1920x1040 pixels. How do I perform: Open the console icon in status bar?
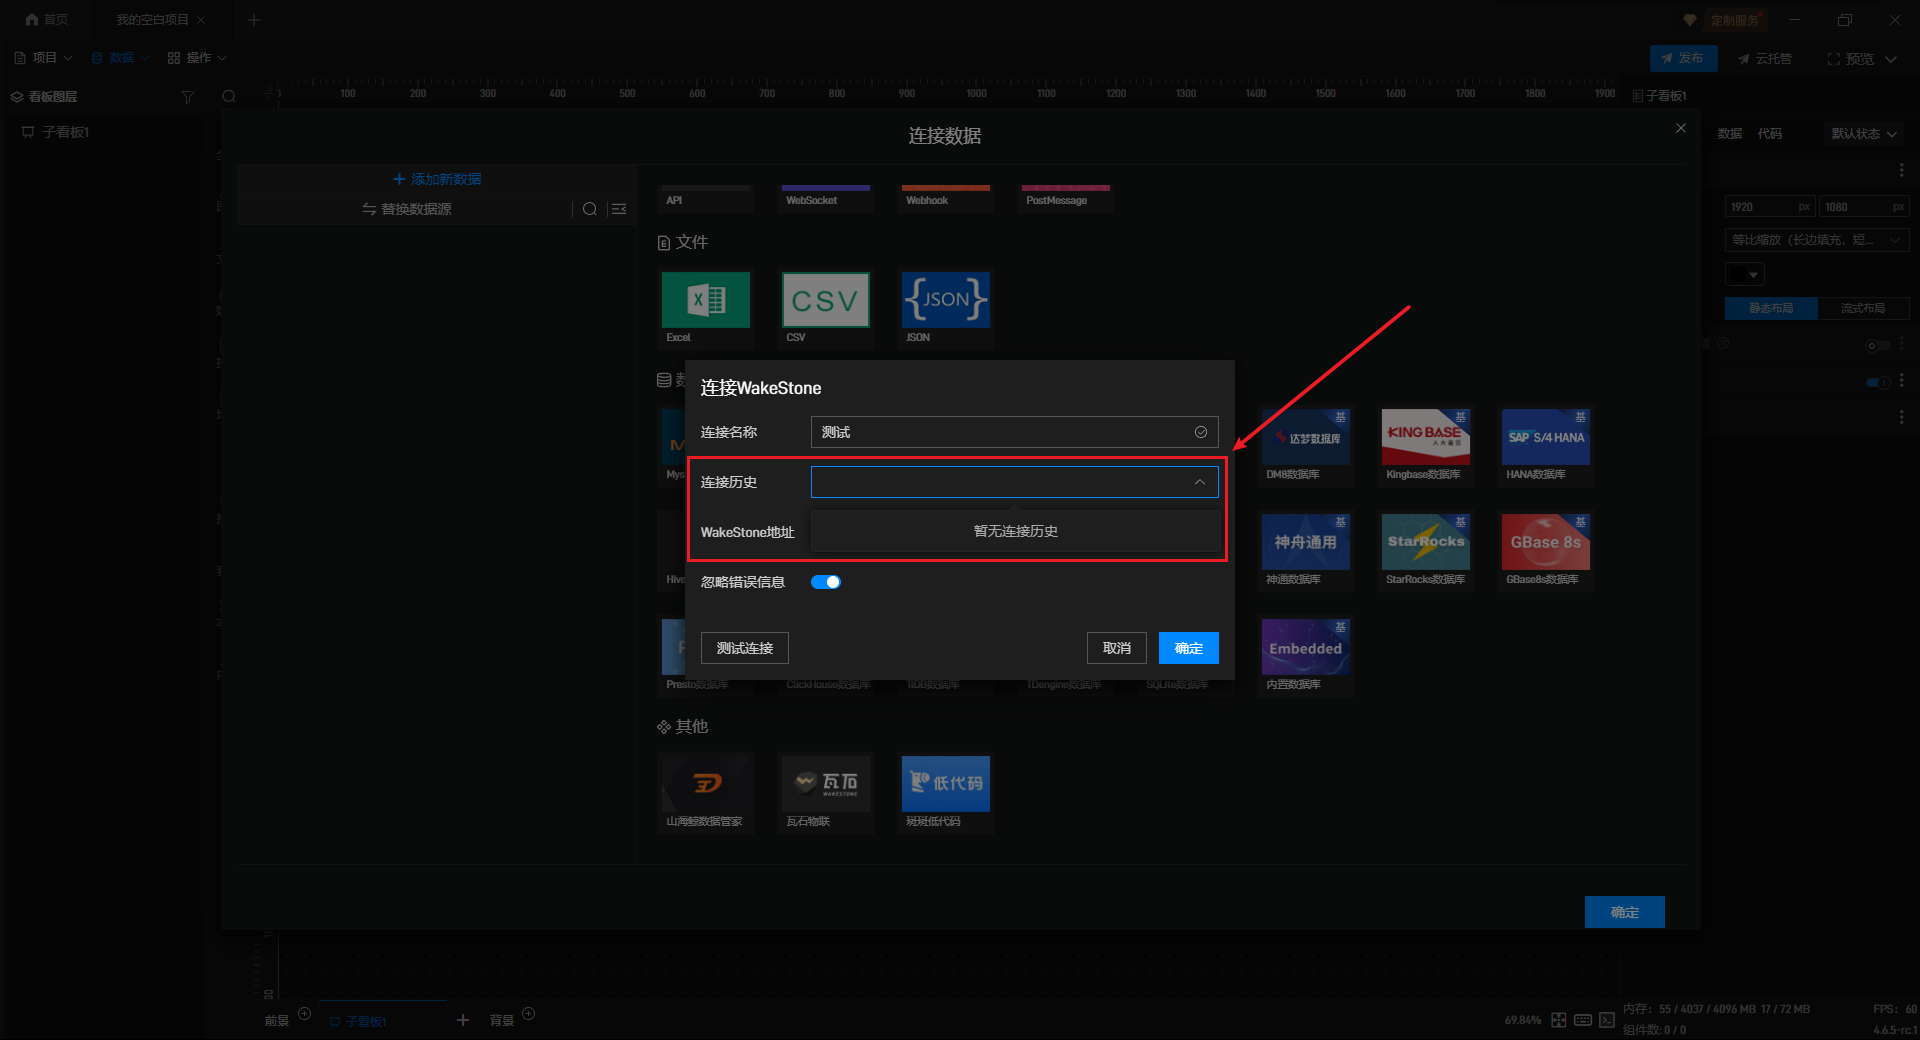click(1607, 1020)
